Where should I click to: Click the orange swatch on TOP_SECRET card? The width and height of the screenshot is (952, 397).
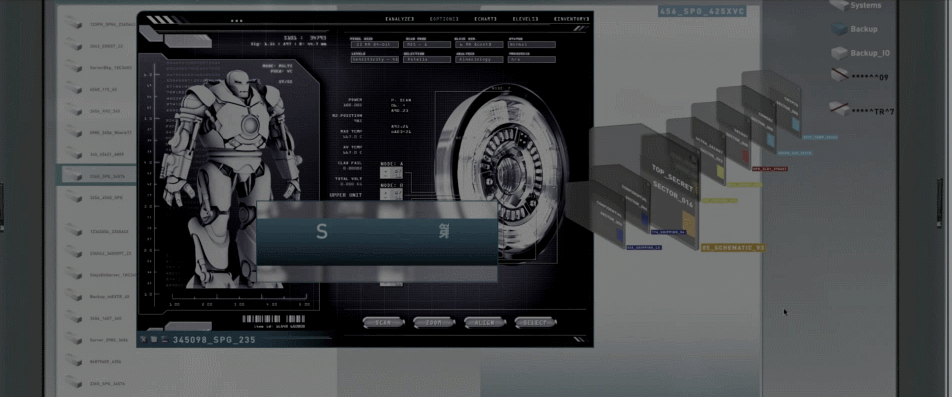point(688,223)
